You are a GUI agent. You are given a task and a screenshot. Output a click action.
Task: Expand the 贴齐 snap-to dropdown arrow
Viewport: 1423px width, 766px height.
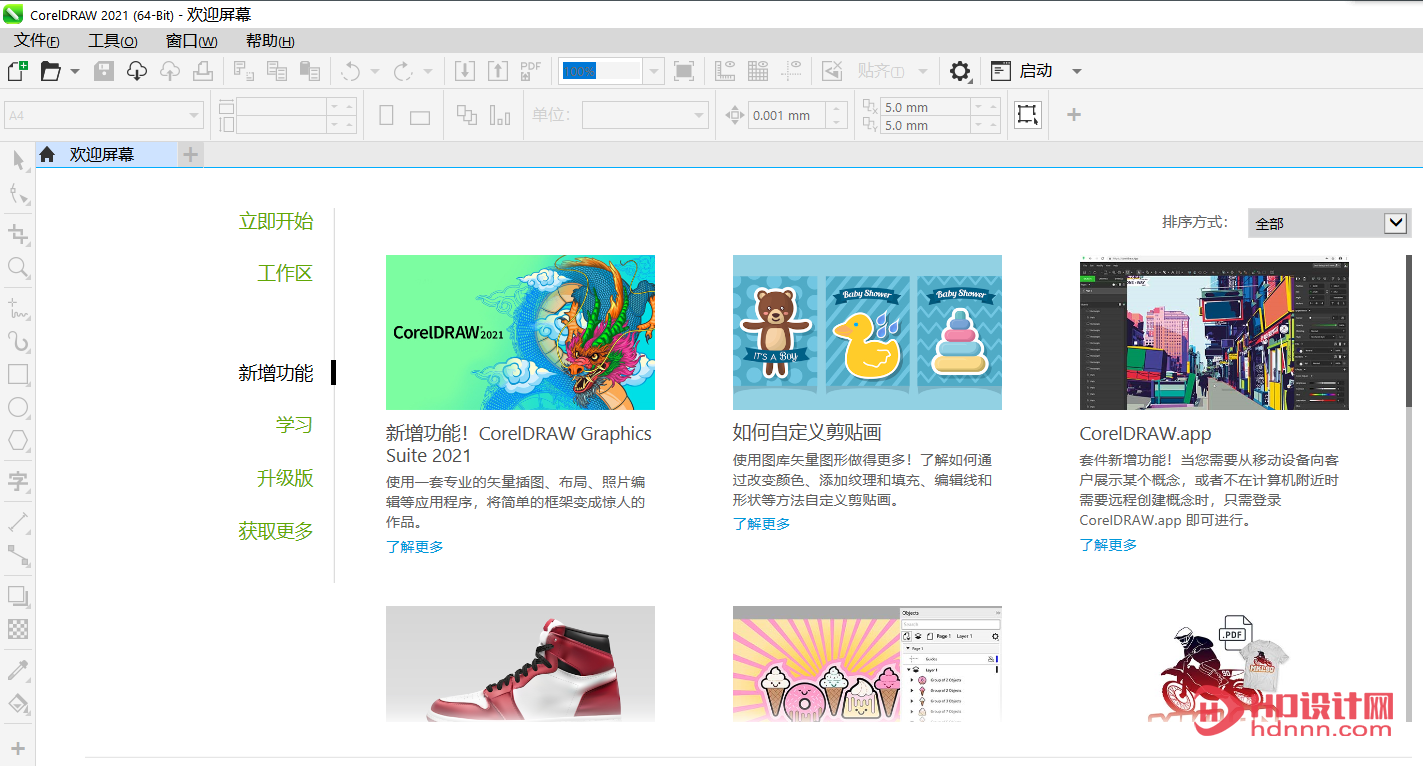923,71
